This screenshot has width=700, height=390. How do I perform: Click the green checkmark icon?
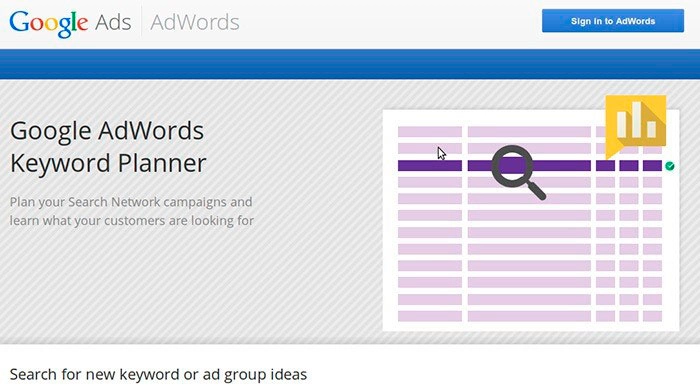pyautogui.click(x=670, y=166)
